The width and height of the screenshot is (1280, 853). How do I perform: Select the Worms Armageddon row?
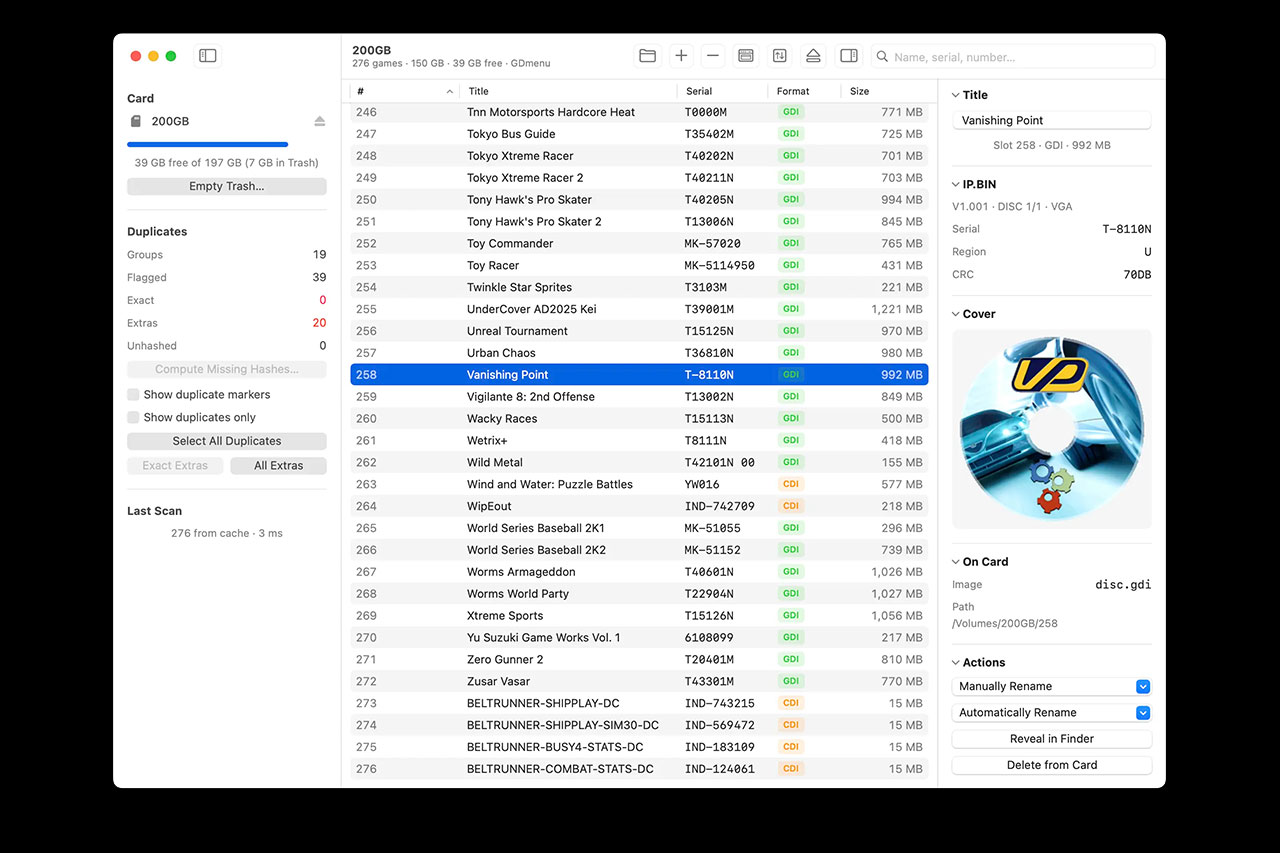tap(639, 572)
